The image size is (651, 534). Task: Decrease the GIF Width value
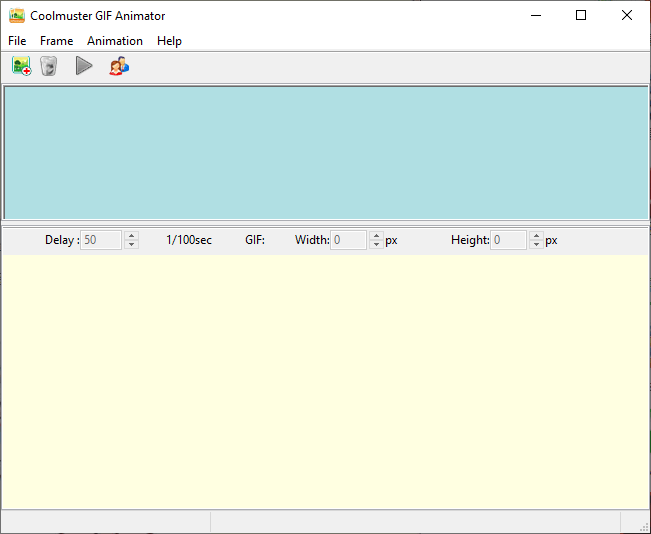pyautogui.click(x=376, y=245)
